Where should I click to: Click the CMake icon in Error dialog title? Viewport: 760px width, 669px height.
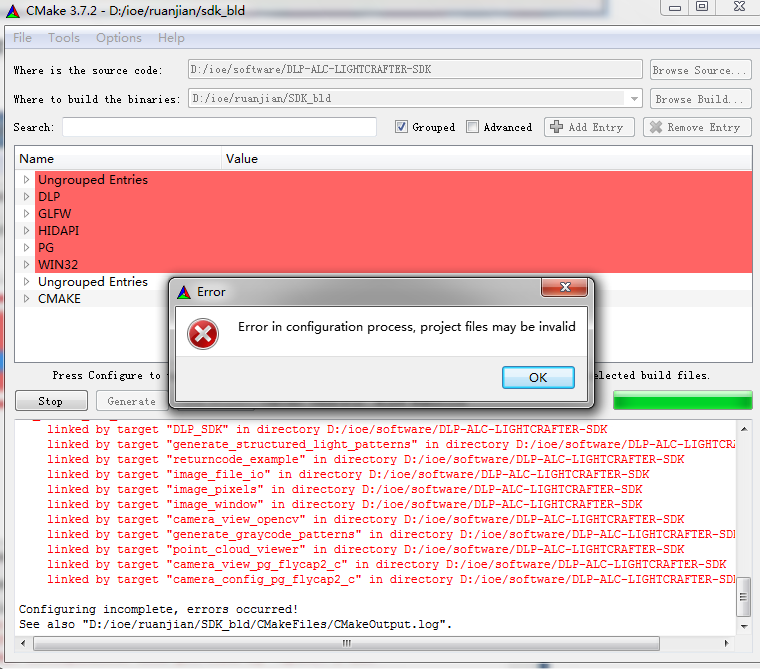coord(184,292)
